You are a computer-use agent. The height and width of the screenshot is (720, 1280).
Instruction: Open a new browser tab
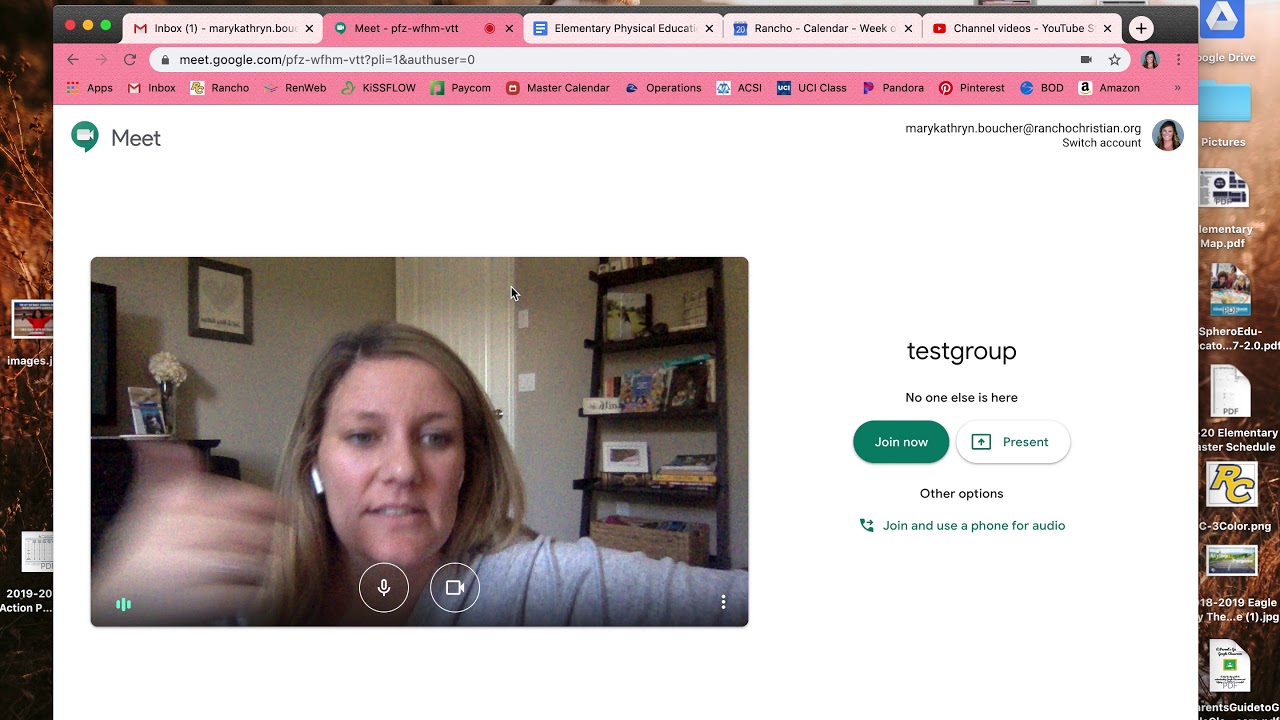point(1141,28)
